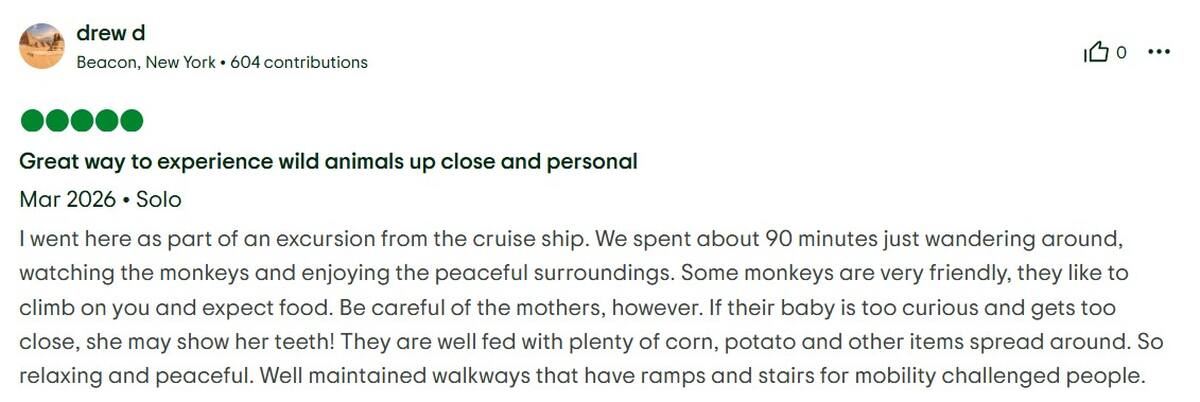Open the three-dot more options menu
Screen dimensions: 1200x402
click(1159, 53)
